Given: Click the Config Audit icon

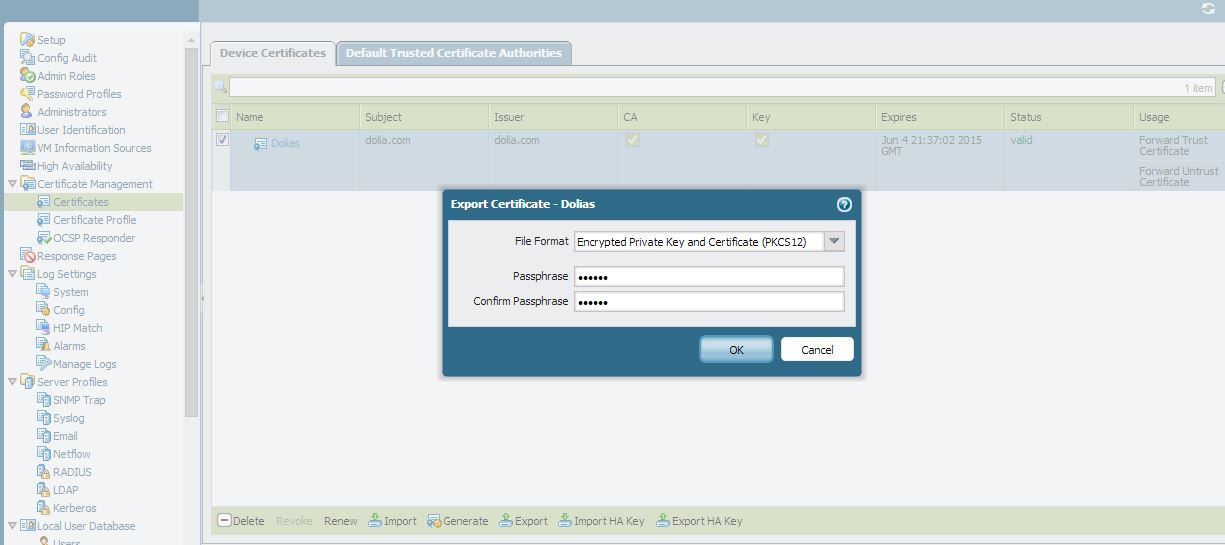Looking at the screenshot, I should (27, 58).
